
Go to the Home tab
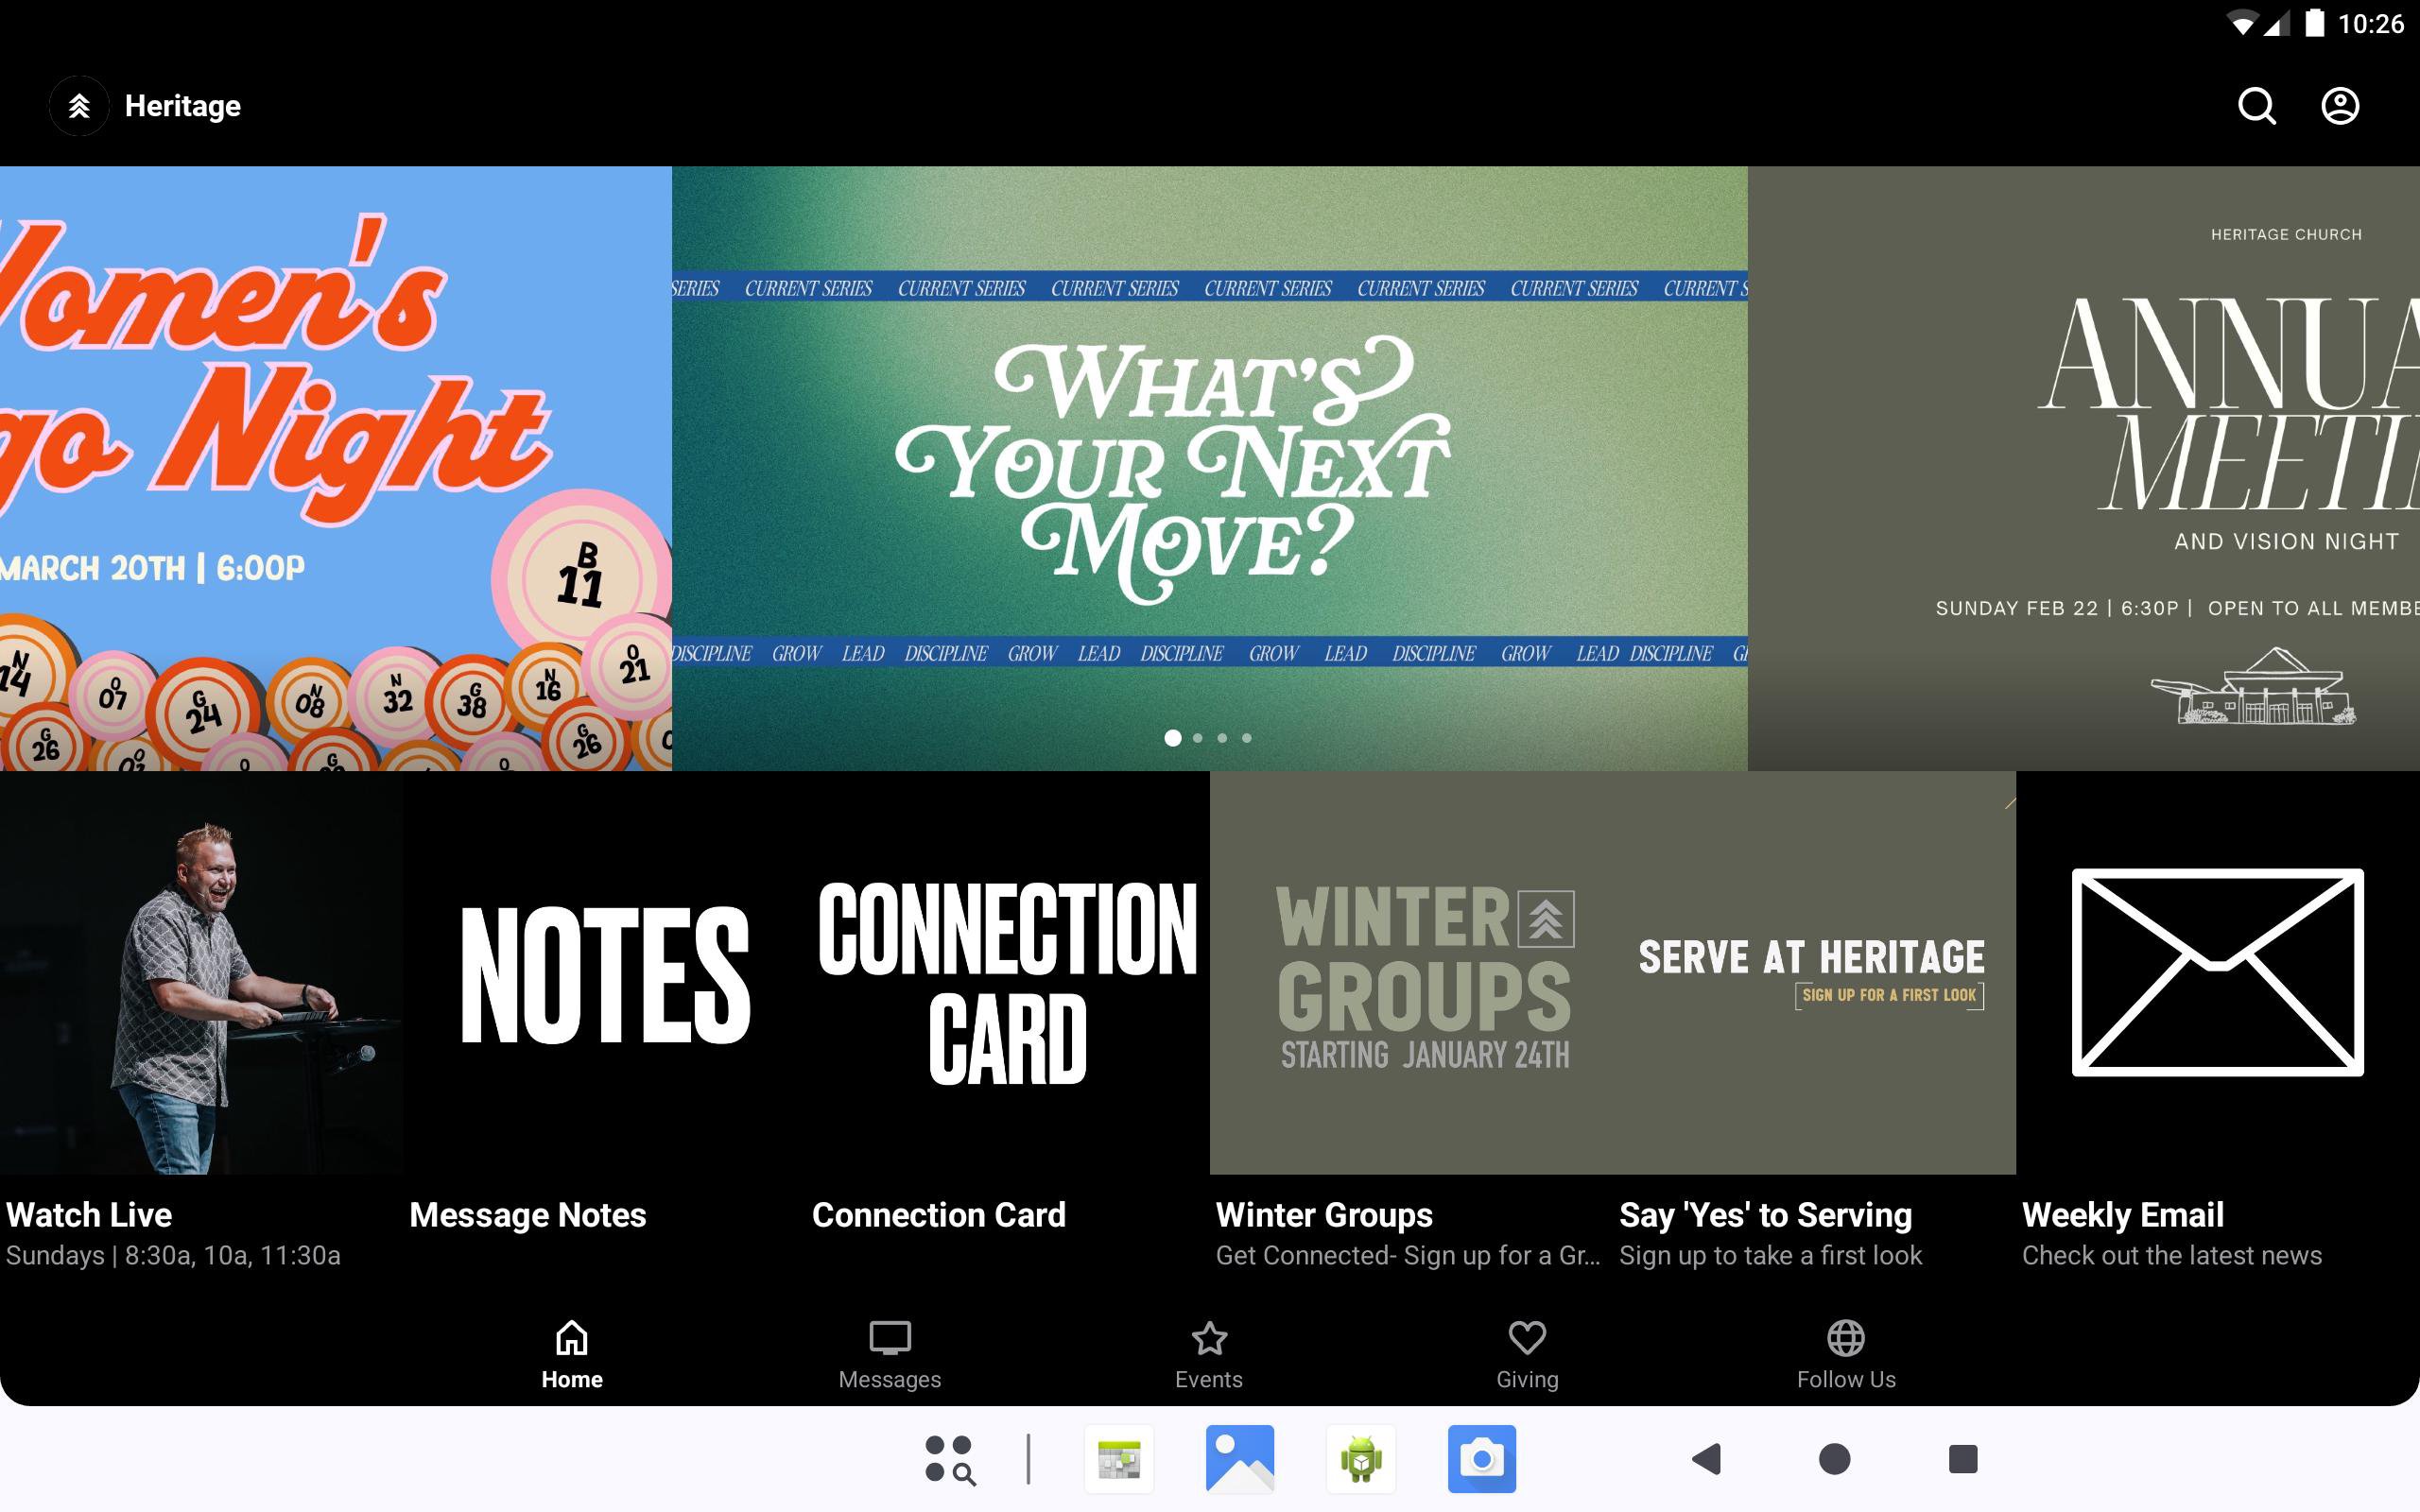(x=571, y=1355)
